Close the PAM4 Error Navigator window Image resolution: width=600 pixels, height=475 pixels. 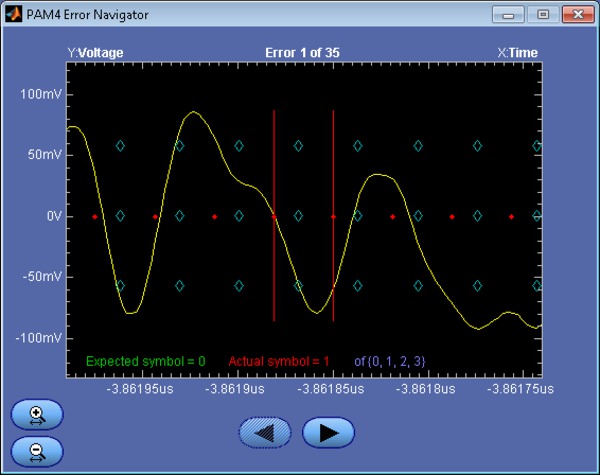point(576,15)
